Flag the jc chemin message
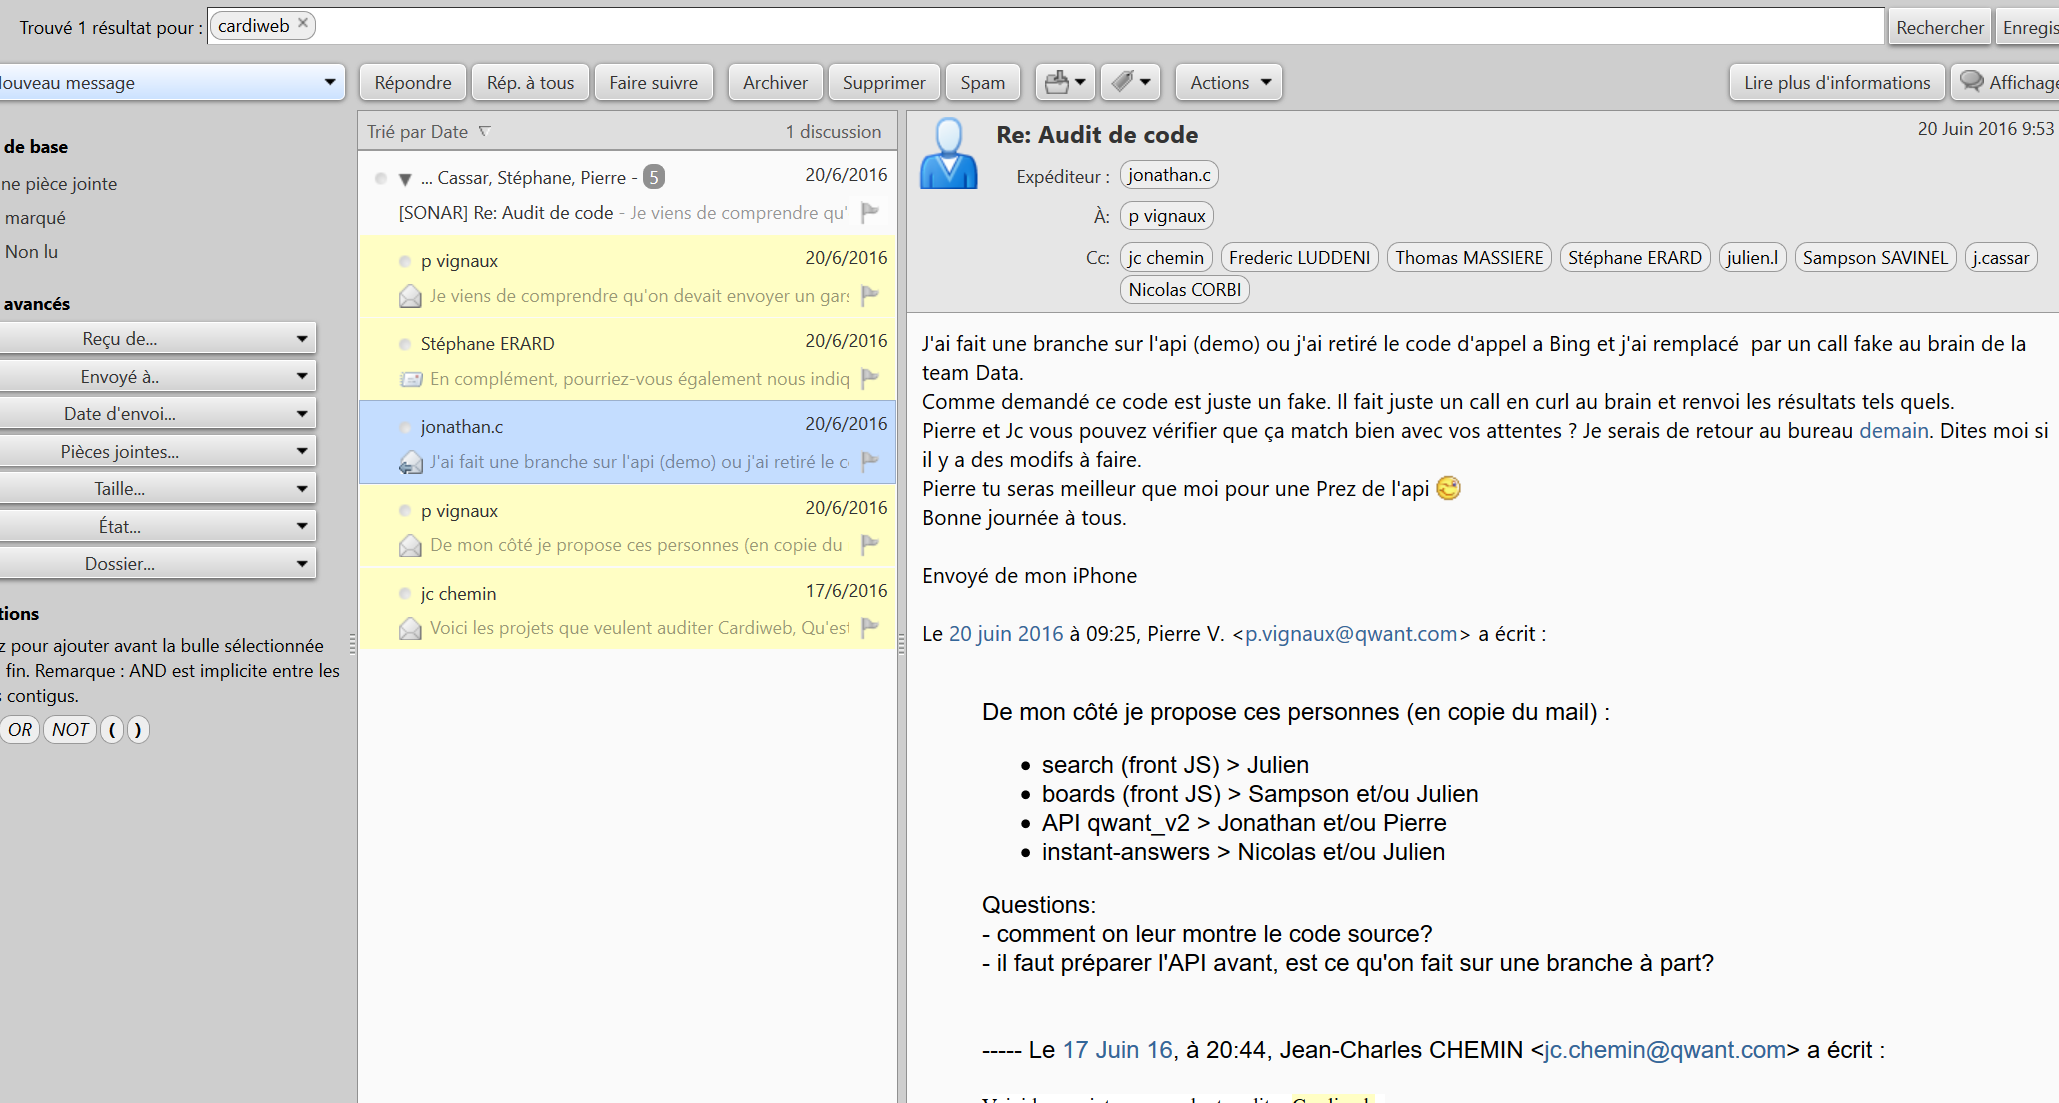The image size is (2059, 1103). coord(870,627)
